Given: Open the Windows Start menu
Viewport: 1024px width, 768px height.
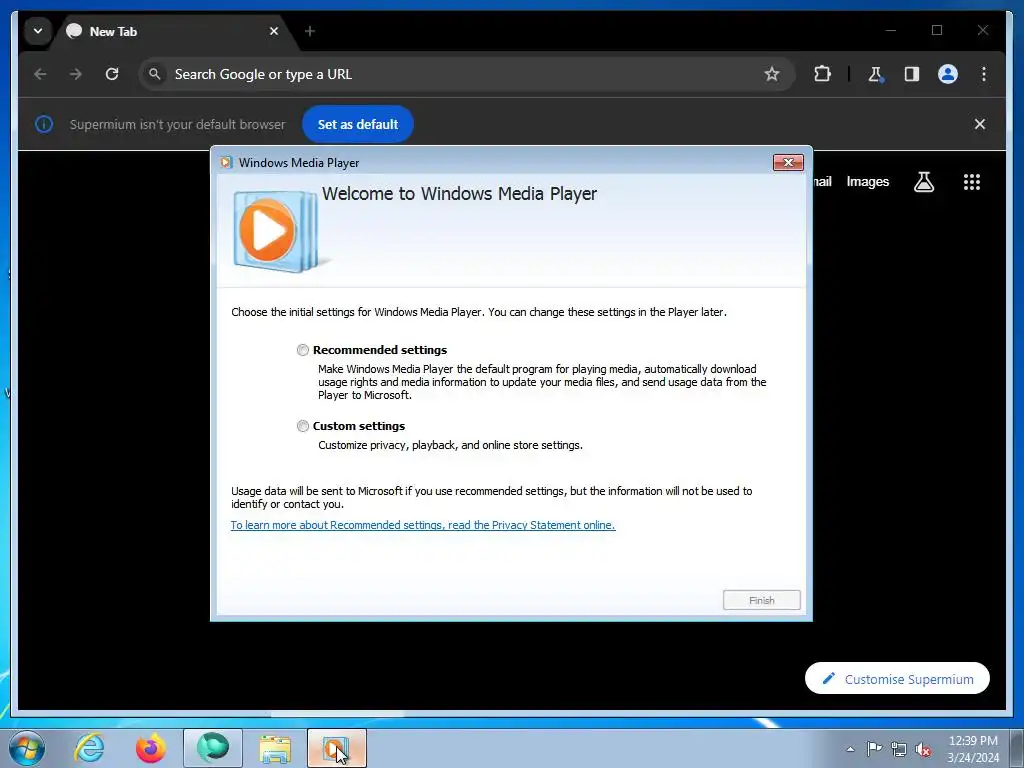Looking at the screenshot, I should [27, 748].
